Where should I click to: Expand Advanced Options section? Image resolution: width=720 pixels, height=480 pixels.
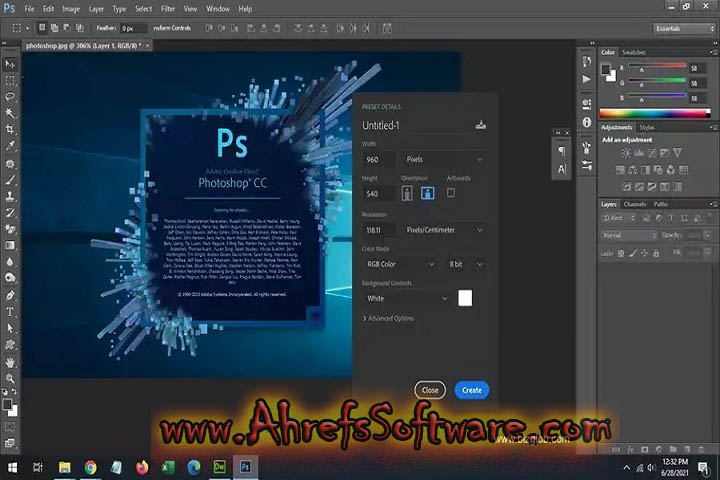[388, 318]
